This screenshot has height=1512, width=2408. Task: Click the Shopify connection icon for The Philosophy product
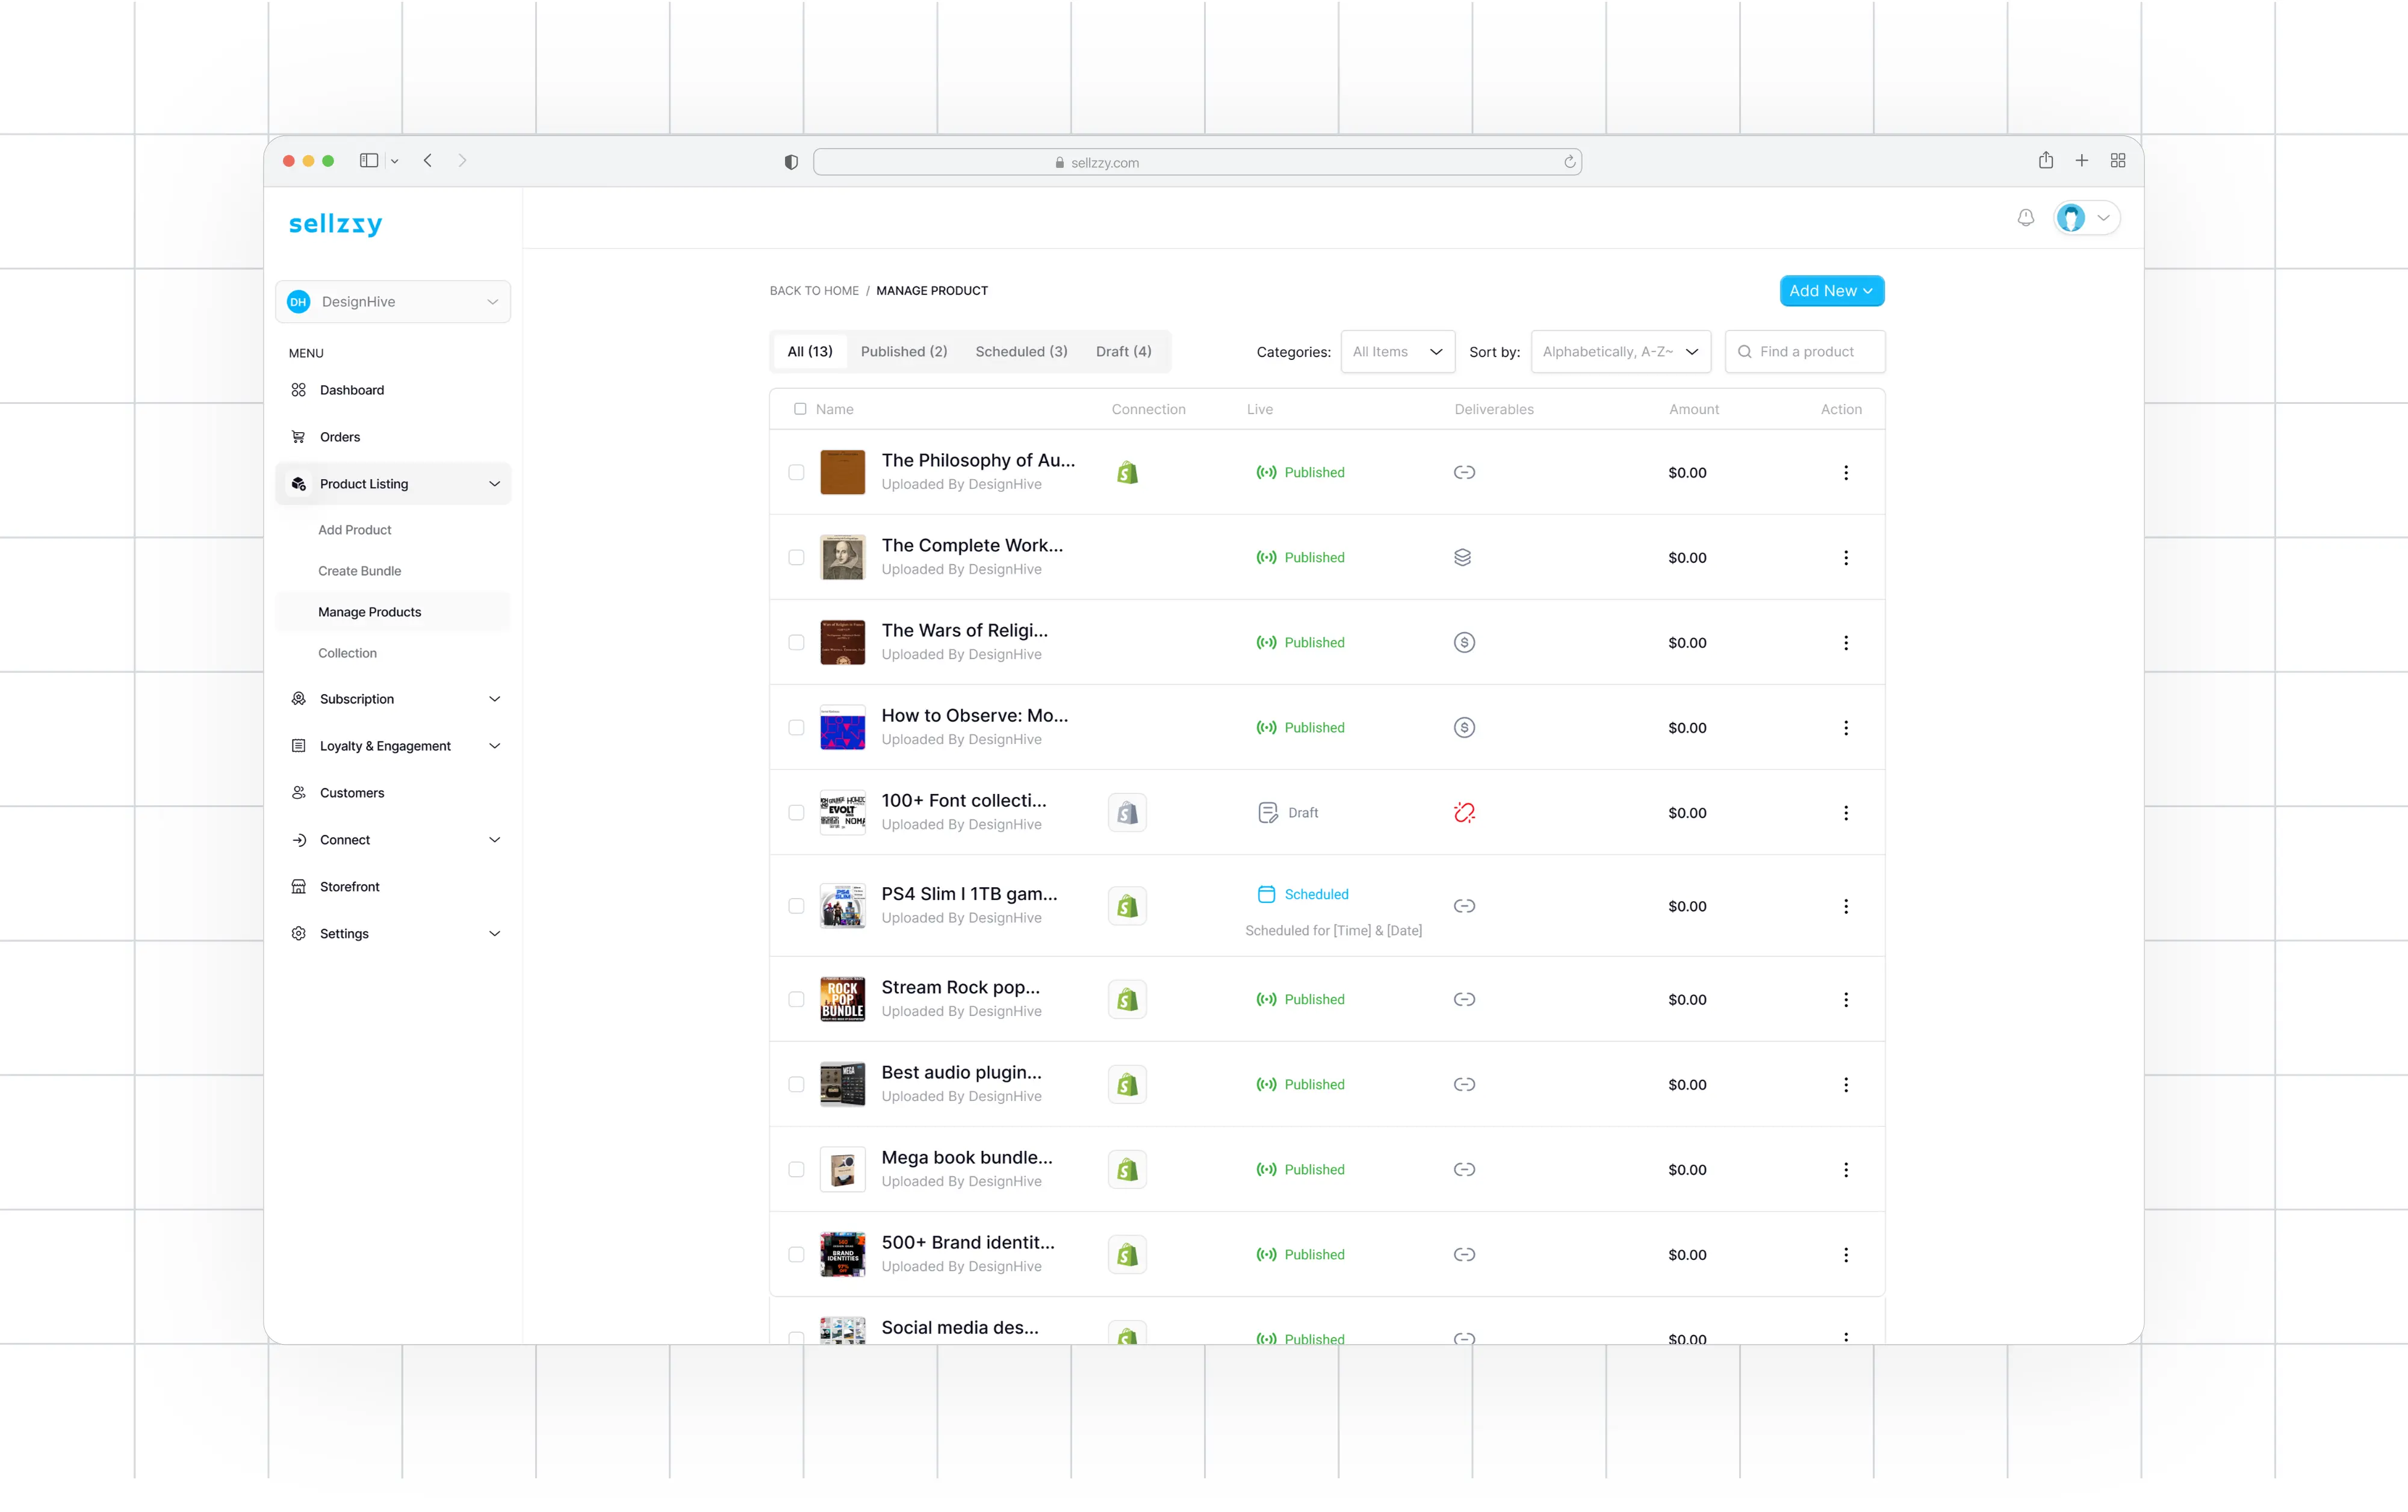(1127, 471)
